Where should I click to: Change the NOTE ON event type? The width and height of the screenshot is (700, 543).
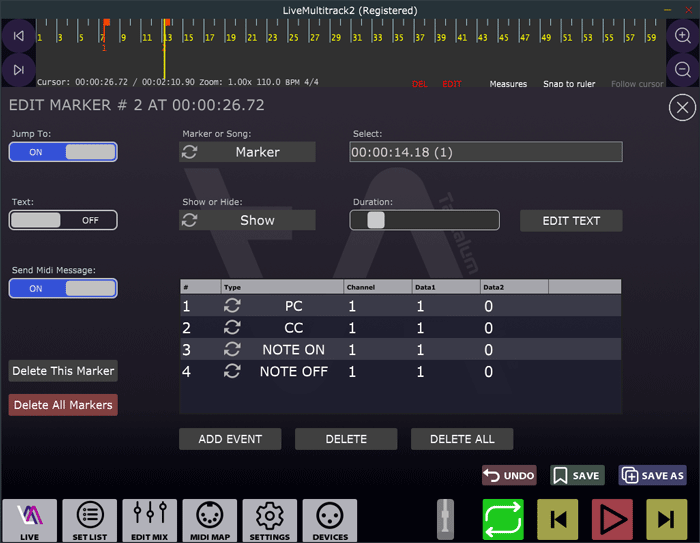click(x=294, y=350)
